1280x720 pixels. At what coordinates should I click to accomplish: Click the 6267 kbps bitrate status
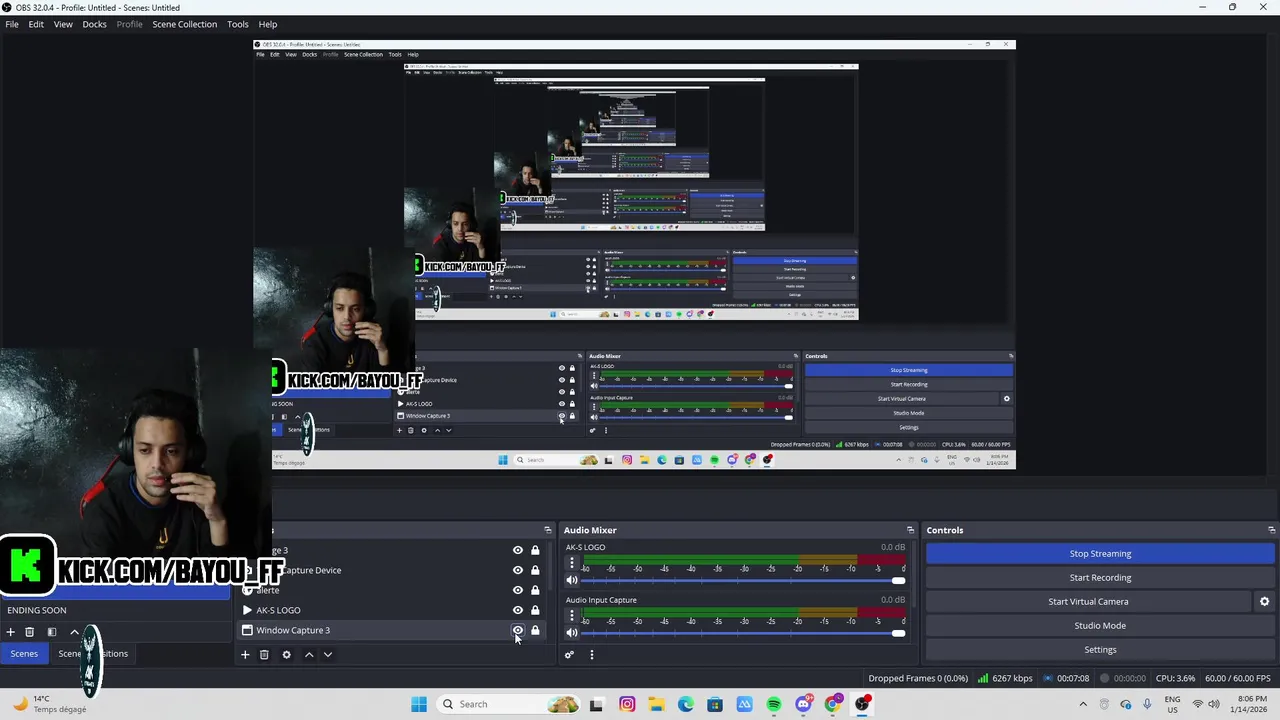[x=1005, y=678]
